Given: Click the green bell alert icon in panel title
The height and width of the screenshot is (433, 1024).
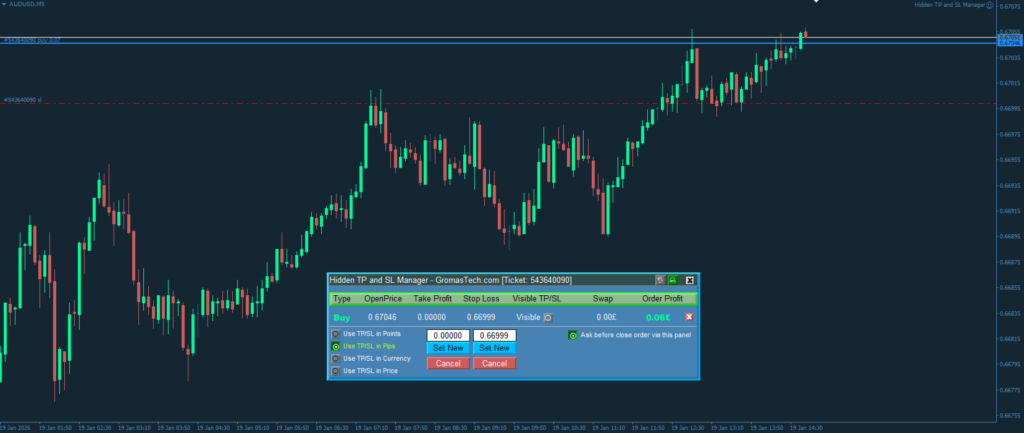Looking at the screenshot, I should (673, 280).
